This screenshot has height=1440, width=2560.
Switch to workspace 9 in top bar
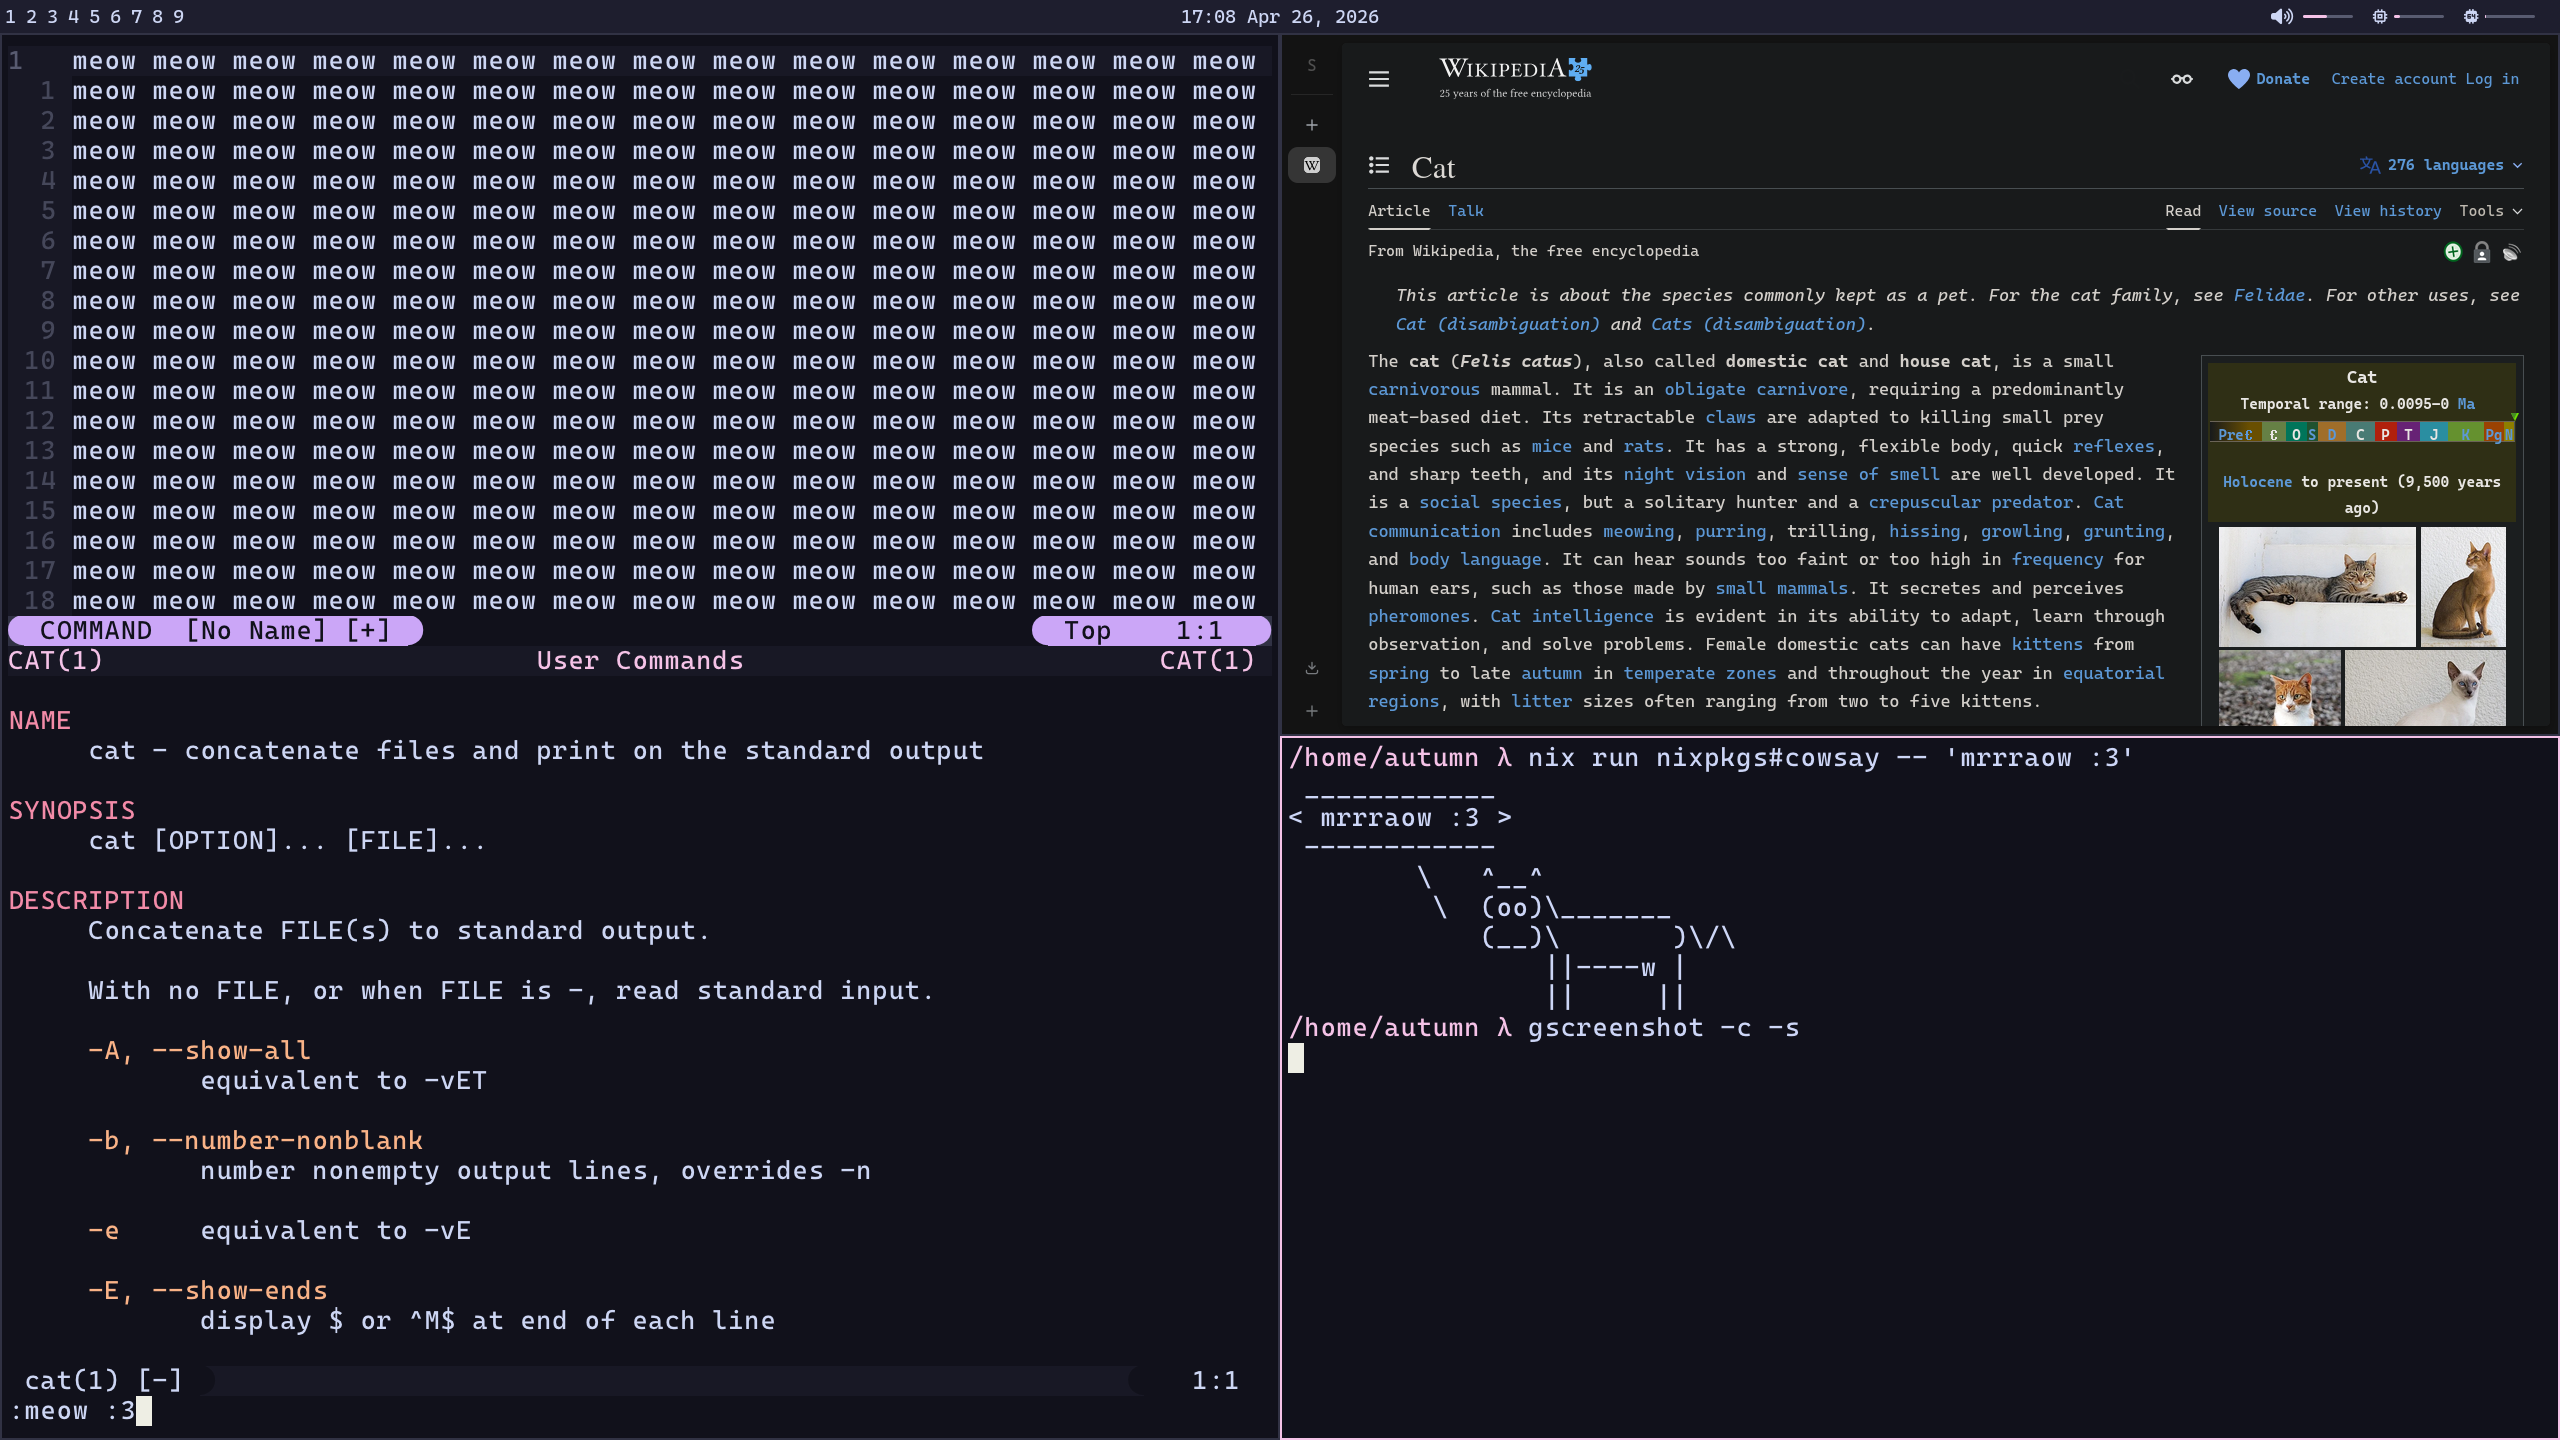click(x=178, y=17)
